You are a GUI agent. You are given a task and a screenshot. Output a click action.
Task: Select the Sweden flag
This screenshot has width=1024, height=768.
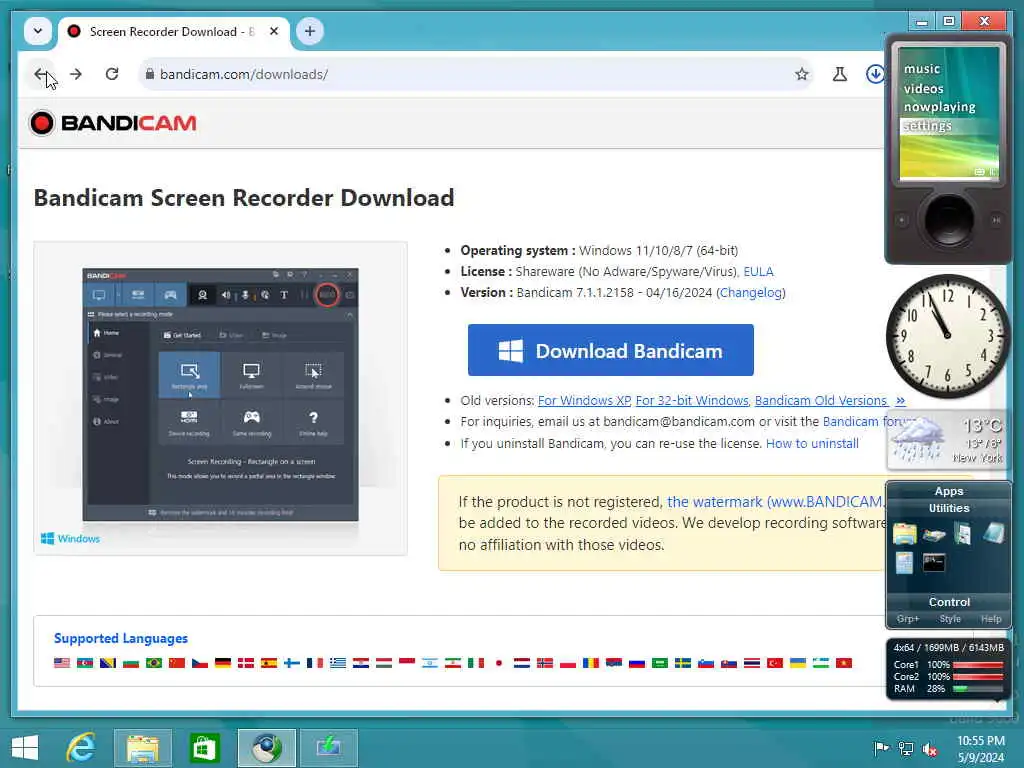coord(683,663)
